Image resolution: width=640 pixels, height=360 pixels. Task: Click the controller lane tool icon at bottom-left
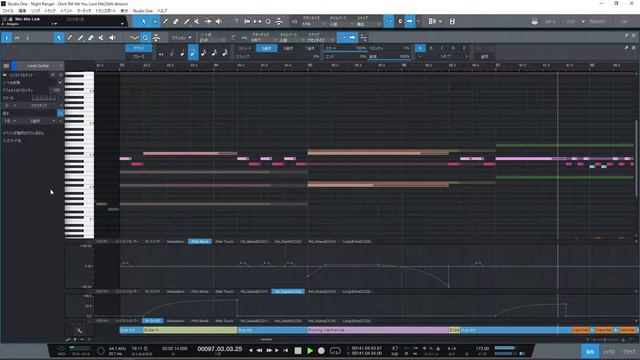79,330
